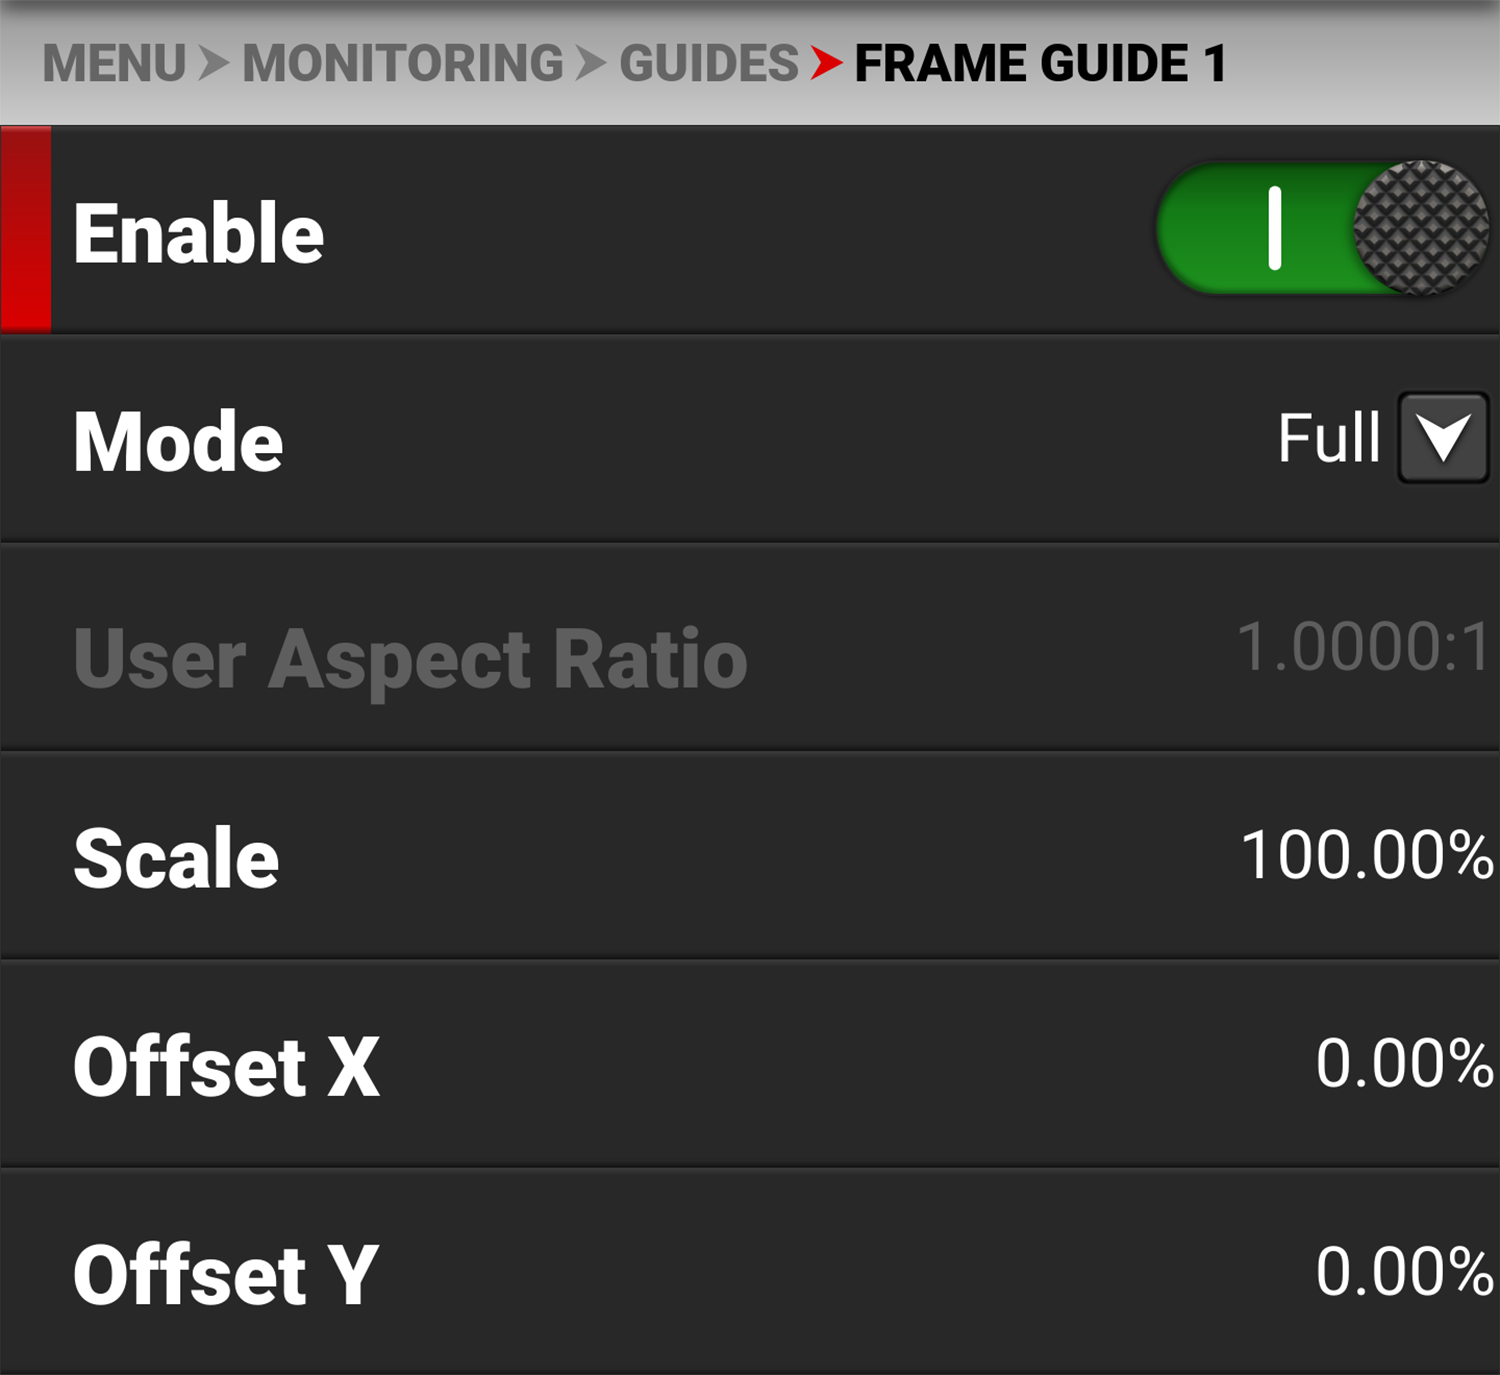Edit the Offset X value 0.00%

[x=1404, y=1063]
